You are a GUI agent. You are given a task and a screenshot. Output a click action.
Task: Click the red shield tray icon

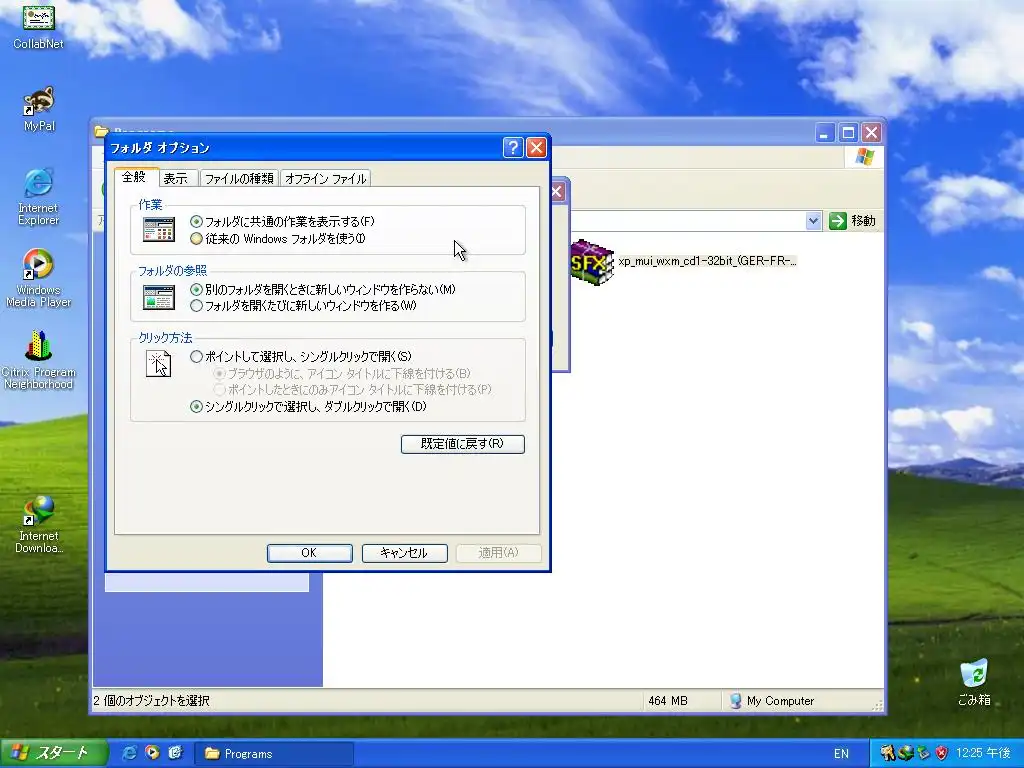coord(941,753)
